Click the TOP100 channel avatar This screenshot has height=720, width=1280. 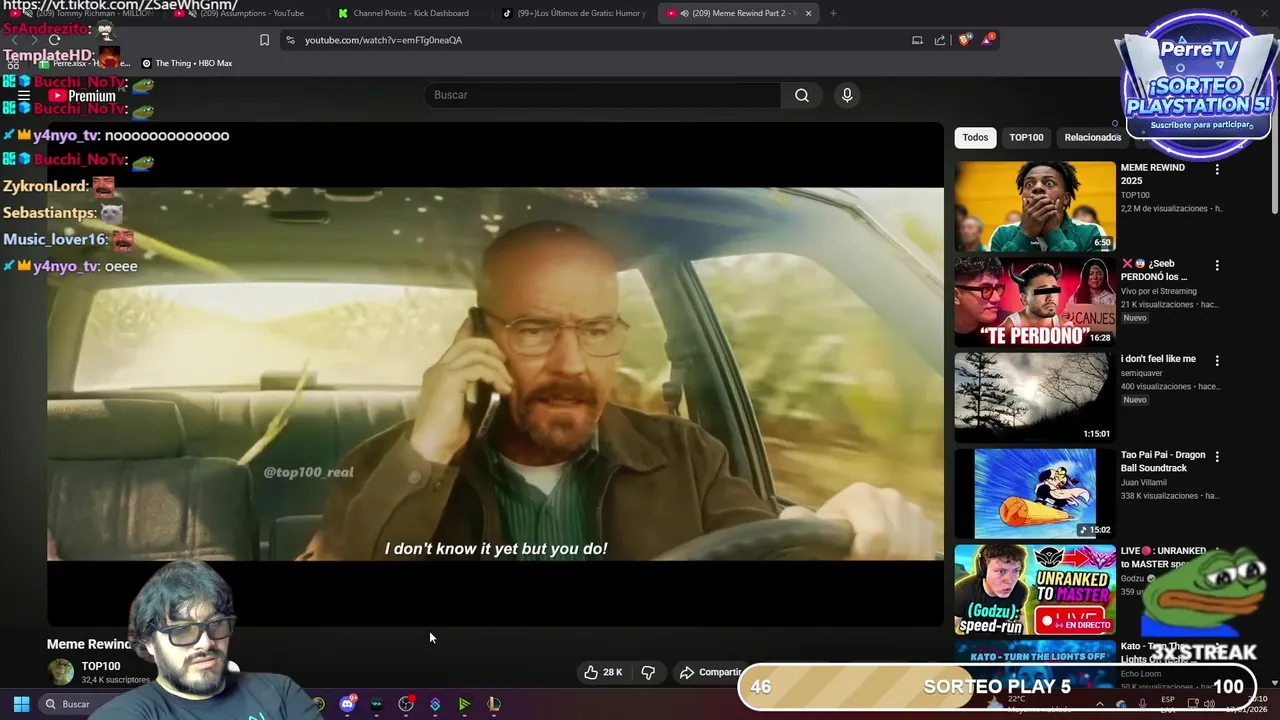61,672
